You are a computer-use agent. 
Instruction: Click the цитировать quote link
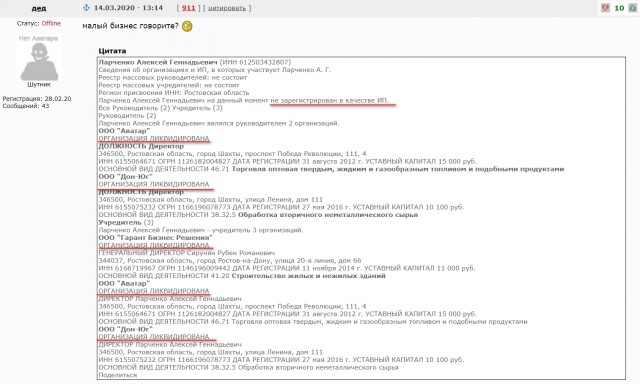[x=227, y=8]
